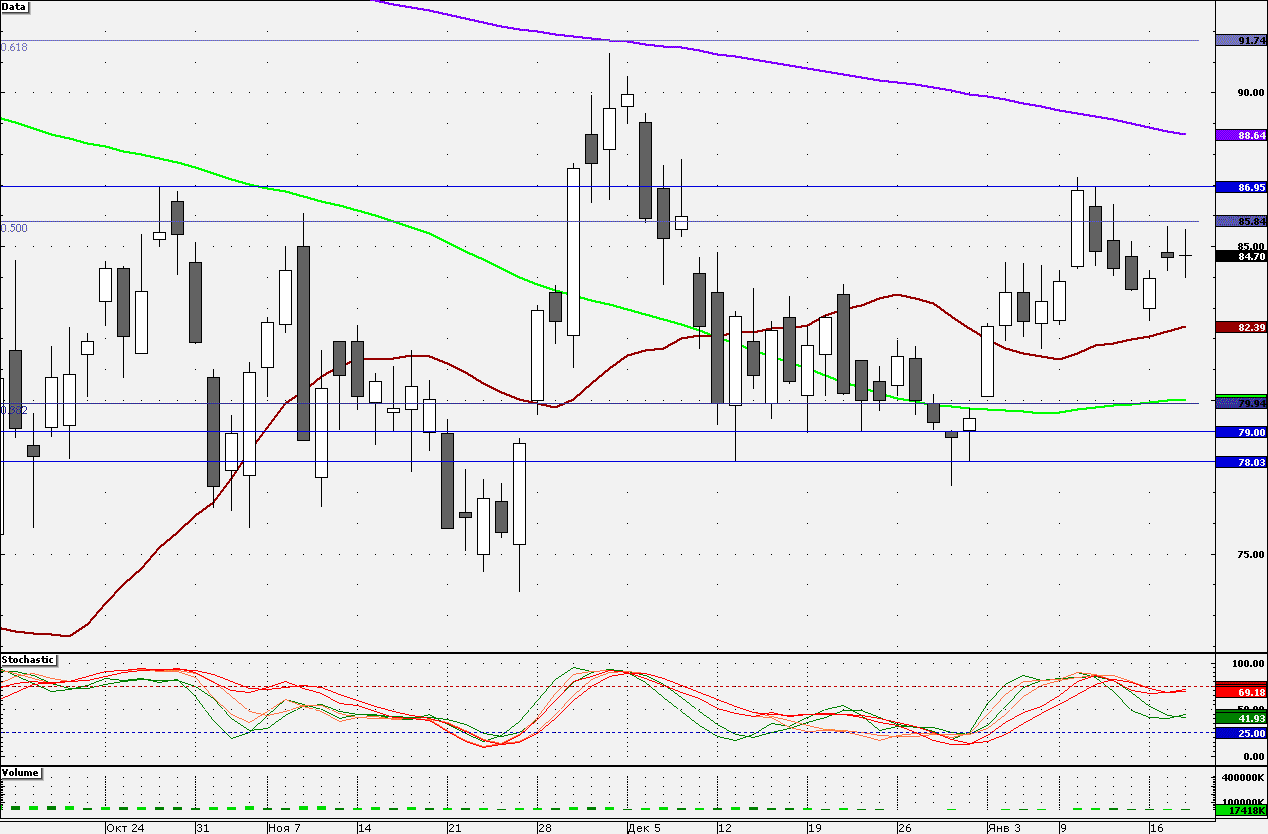The height and width of the screenshot is (834, 1268).
Task: Select the red 69.18 stochastic value tag
Action: 1239,692
